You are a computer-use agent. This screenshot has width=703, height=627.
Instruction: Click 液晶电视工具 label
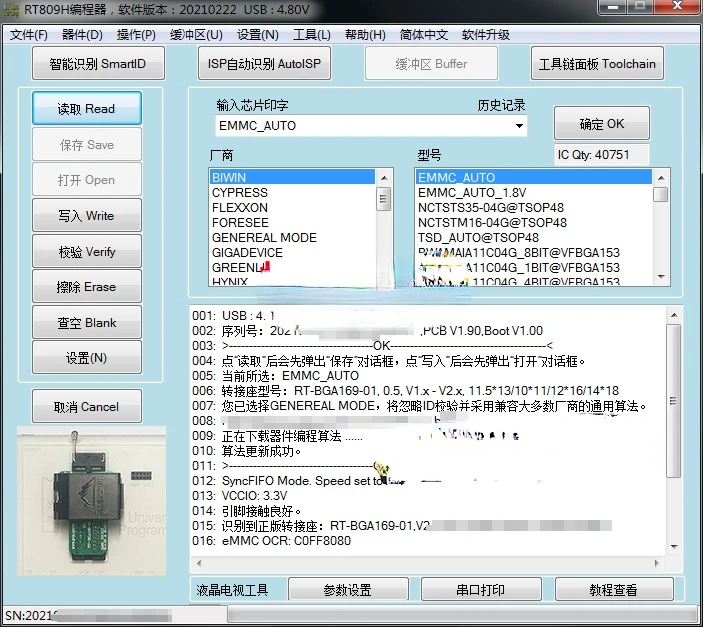coord(232,590)
